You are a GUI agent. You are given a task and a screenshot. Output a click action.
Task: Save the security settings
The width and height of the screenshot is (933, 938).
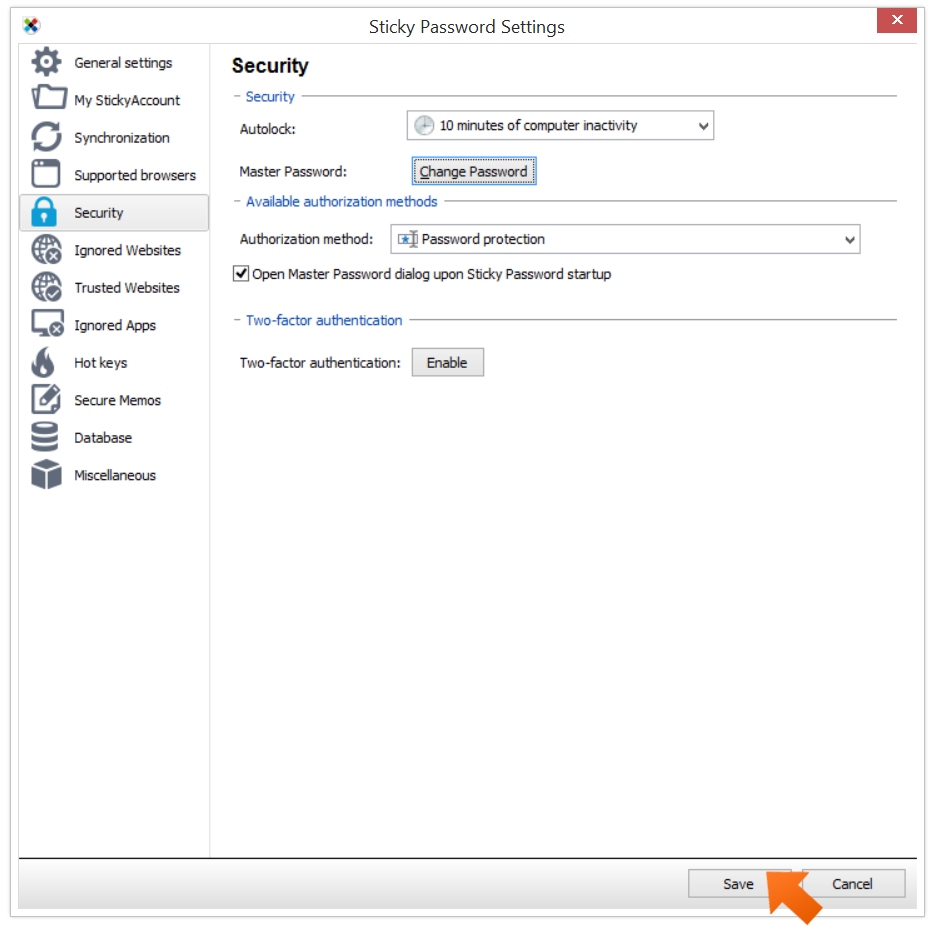click(739, 883)
